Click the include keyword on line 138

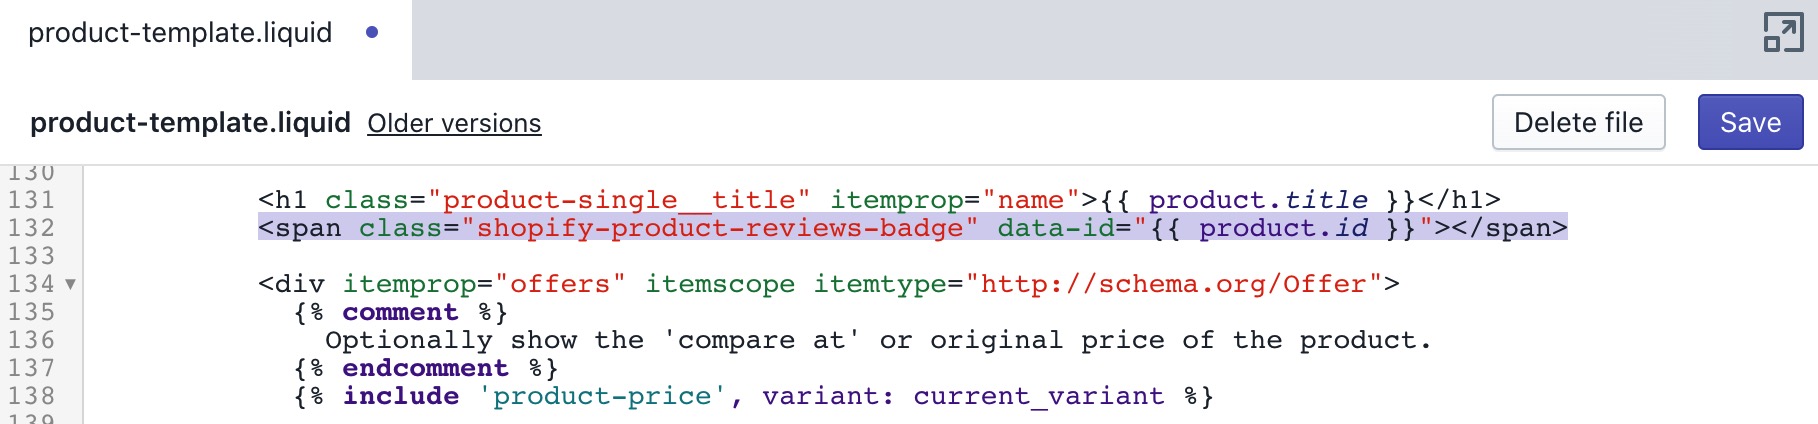[401, 396]
